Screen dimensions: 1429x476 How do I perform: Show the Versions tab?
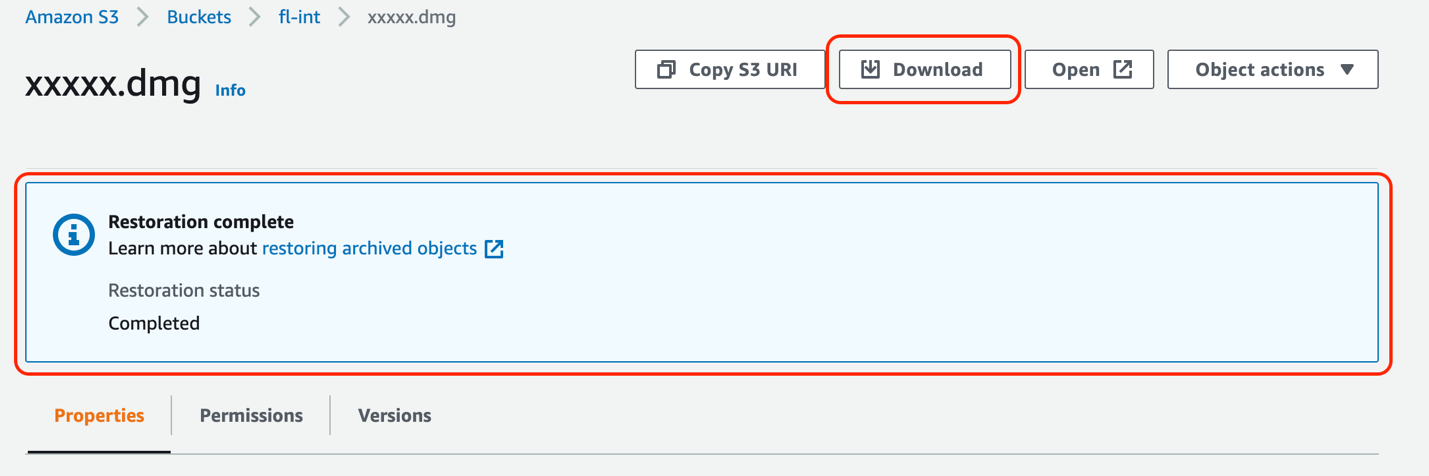pos(394,416)
